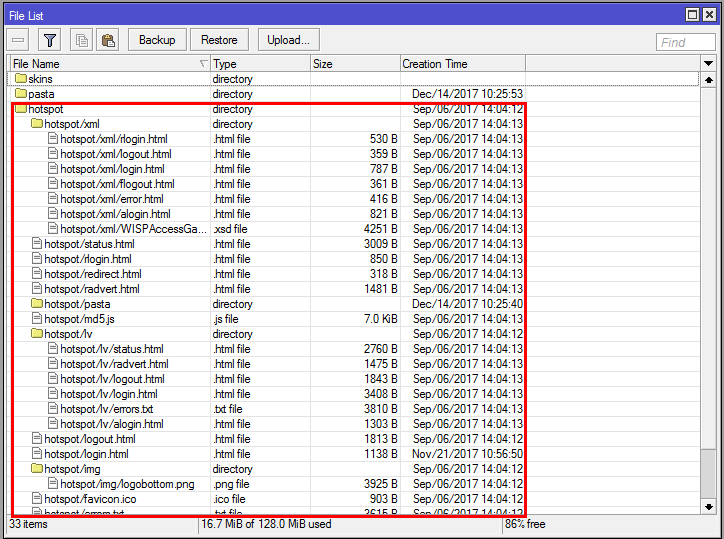Click the hotspot/radvert.html file icon
Screen dimensions: 724x539
point(37,289)
